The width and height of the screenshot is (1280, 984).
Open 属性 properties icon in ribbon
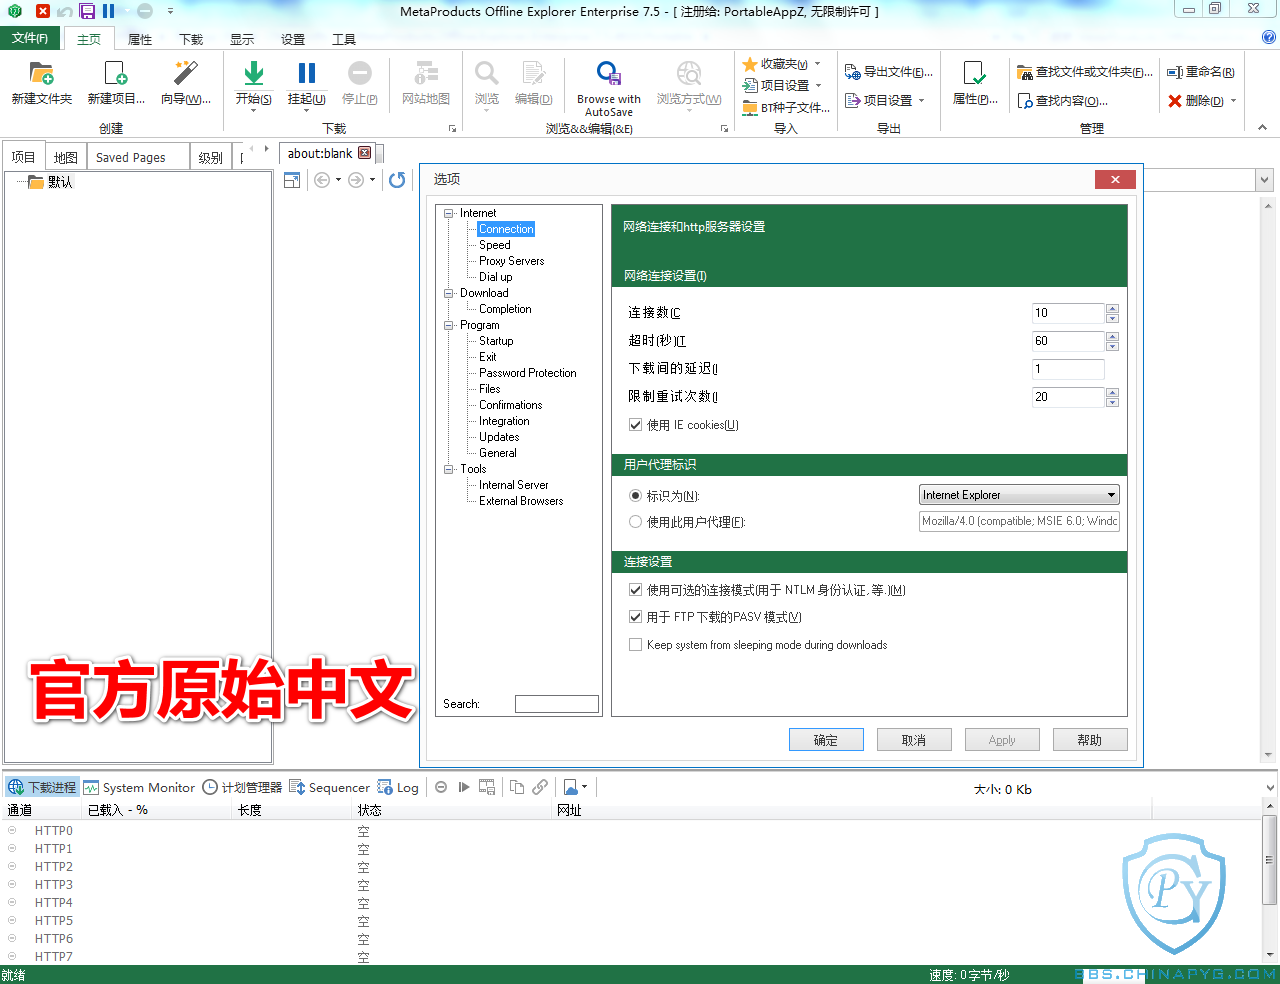click(x=974, y=73)
